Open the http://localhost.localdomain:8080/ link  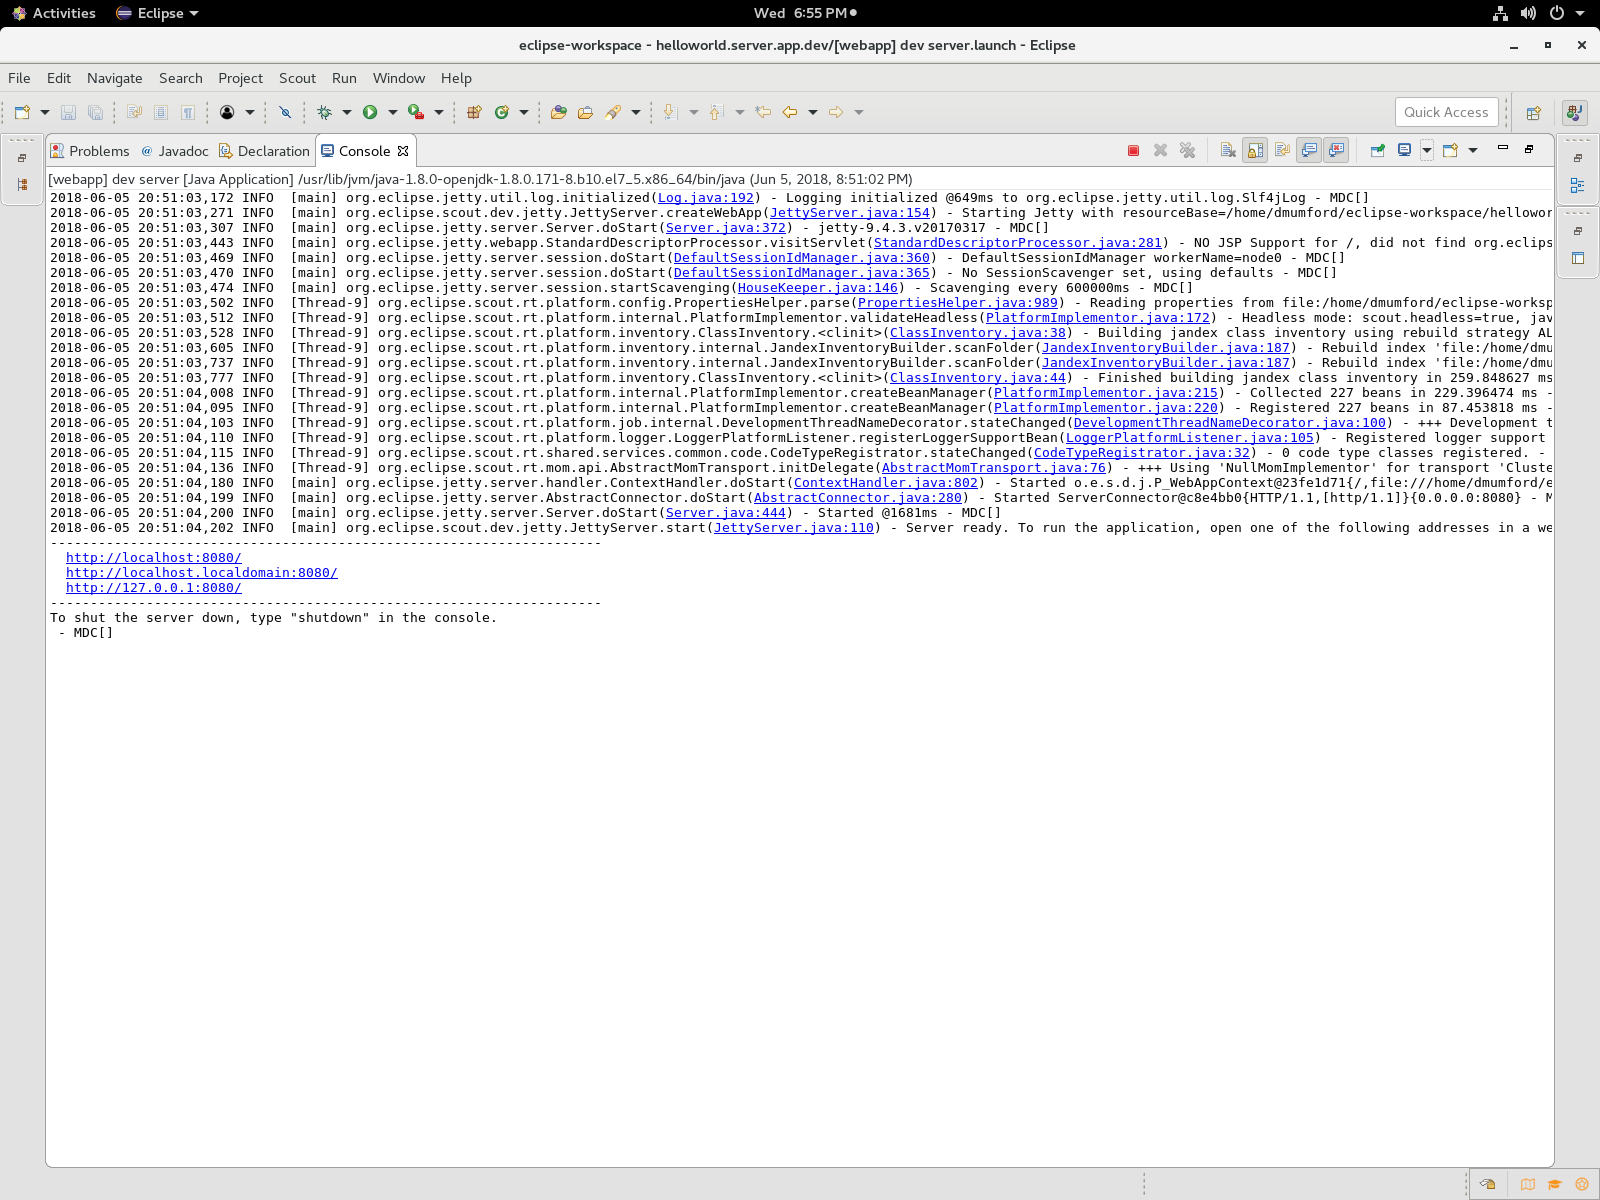click(202, 573)
